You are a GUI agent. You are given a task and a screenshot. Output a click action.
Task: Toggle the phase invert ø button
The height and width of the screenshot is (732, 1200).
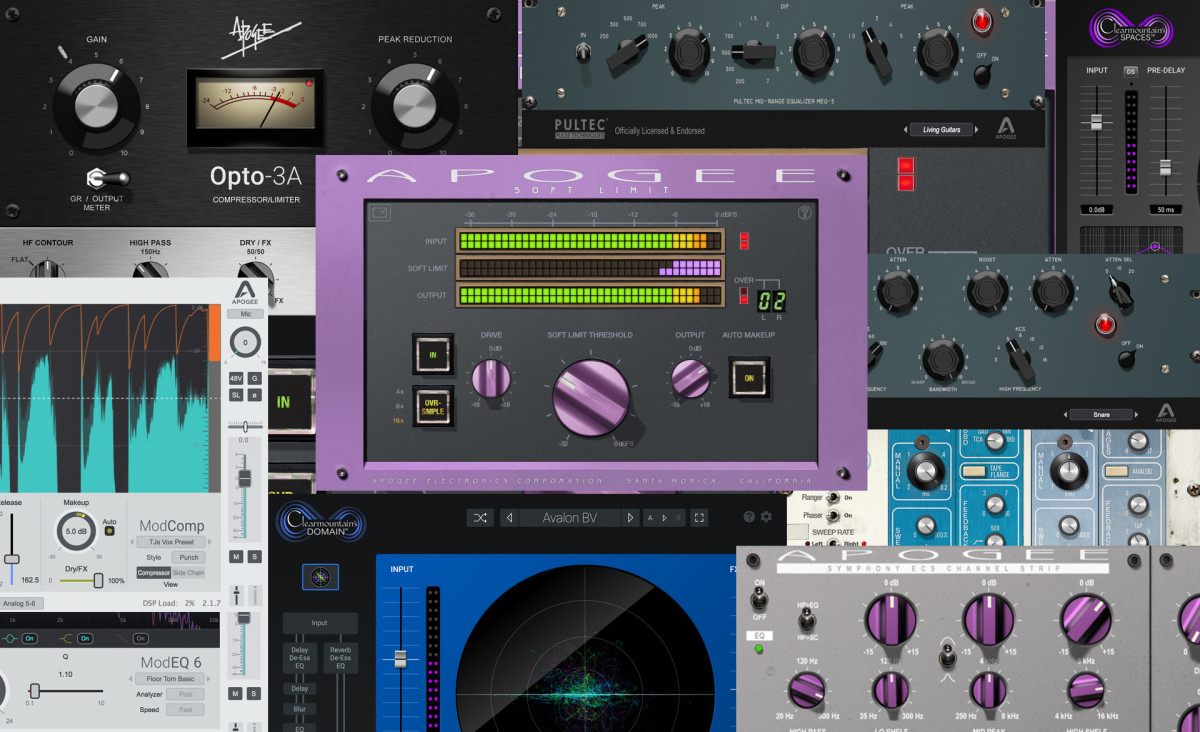[x=255, y=396]
